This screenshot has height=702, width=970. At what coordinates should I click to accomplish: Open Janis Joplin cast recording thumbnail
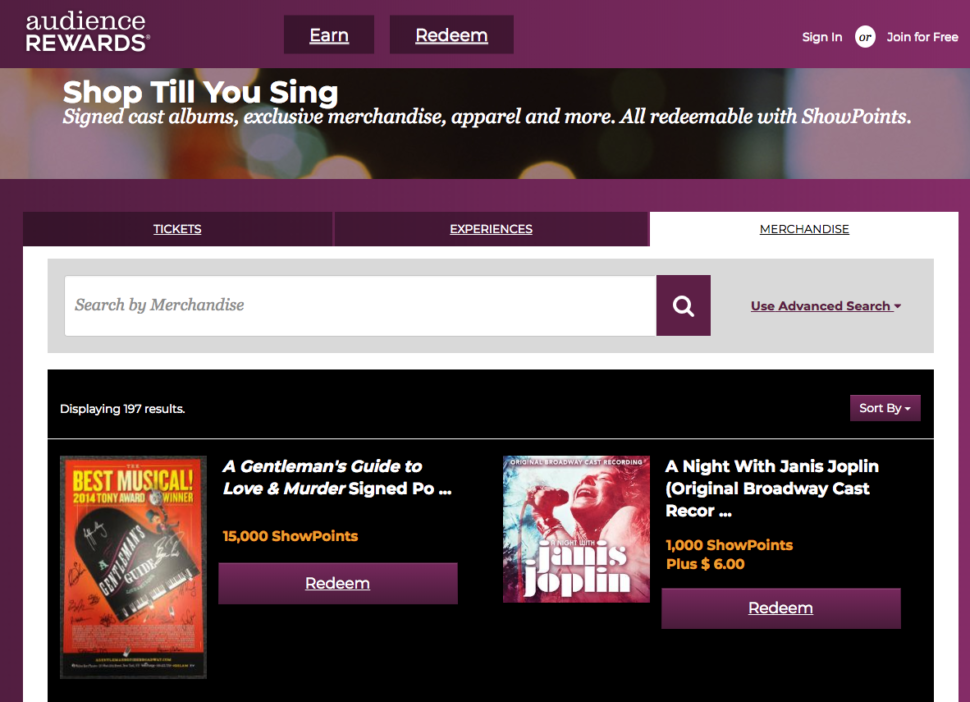577,529
